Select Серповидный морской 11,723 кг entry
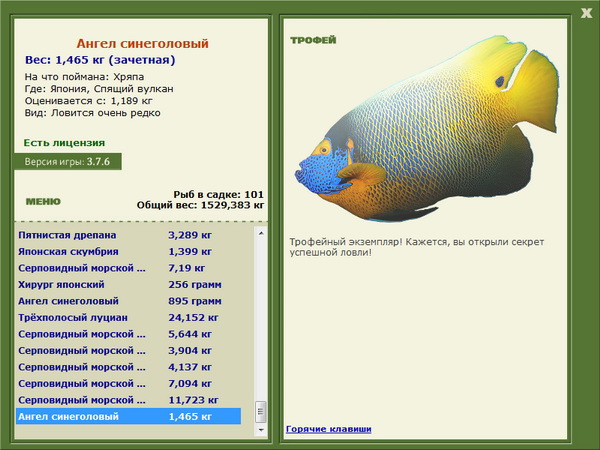This screenshot has height=450, width=600. [129, 400]
